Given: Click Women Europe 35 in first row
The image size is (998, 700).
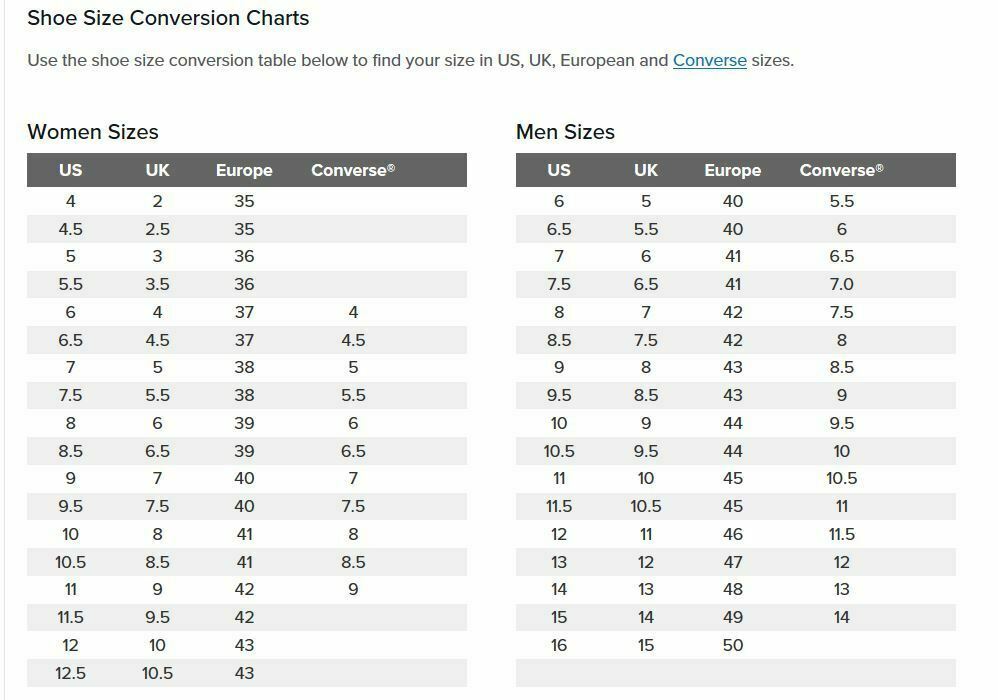Looking at the screenshot, I should point(244,201).
